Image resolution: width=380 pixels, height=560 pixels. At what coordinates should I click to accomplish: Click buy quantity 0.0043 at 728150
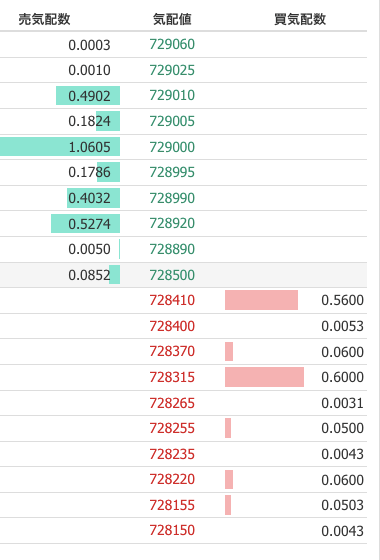pos(342,531)
